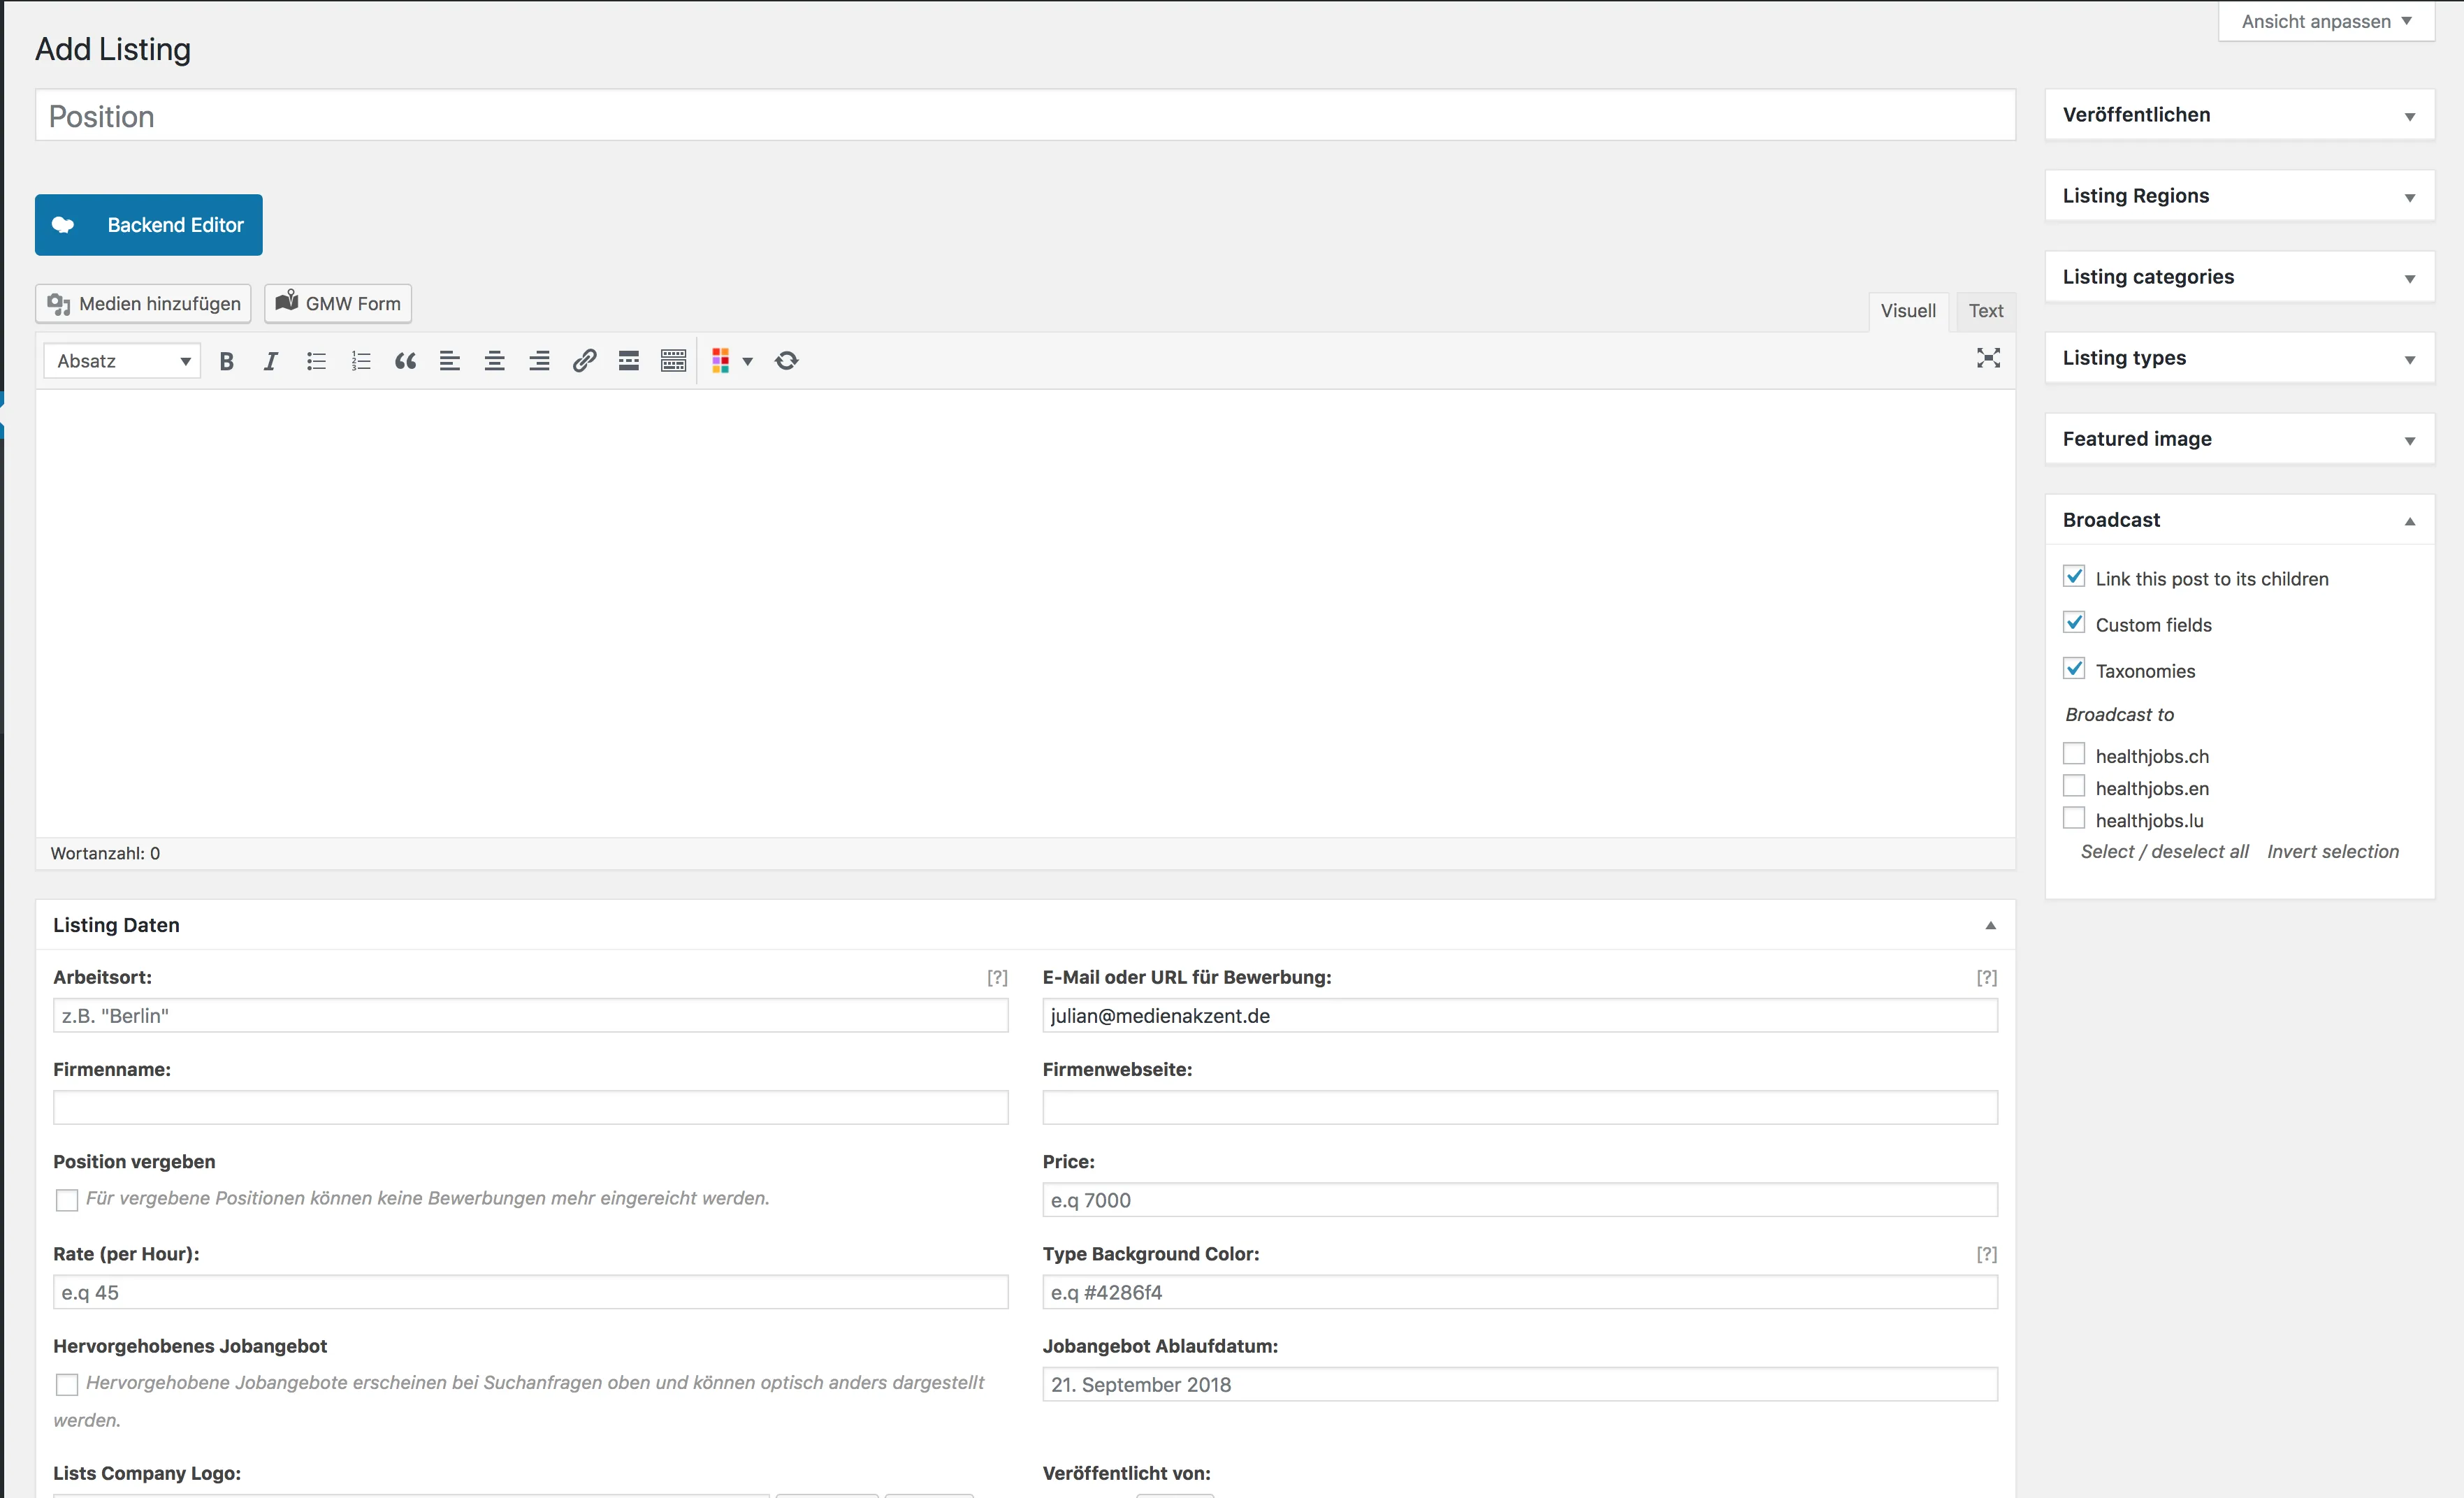Check the Position vergeben checkbox

pos(67,1200)
